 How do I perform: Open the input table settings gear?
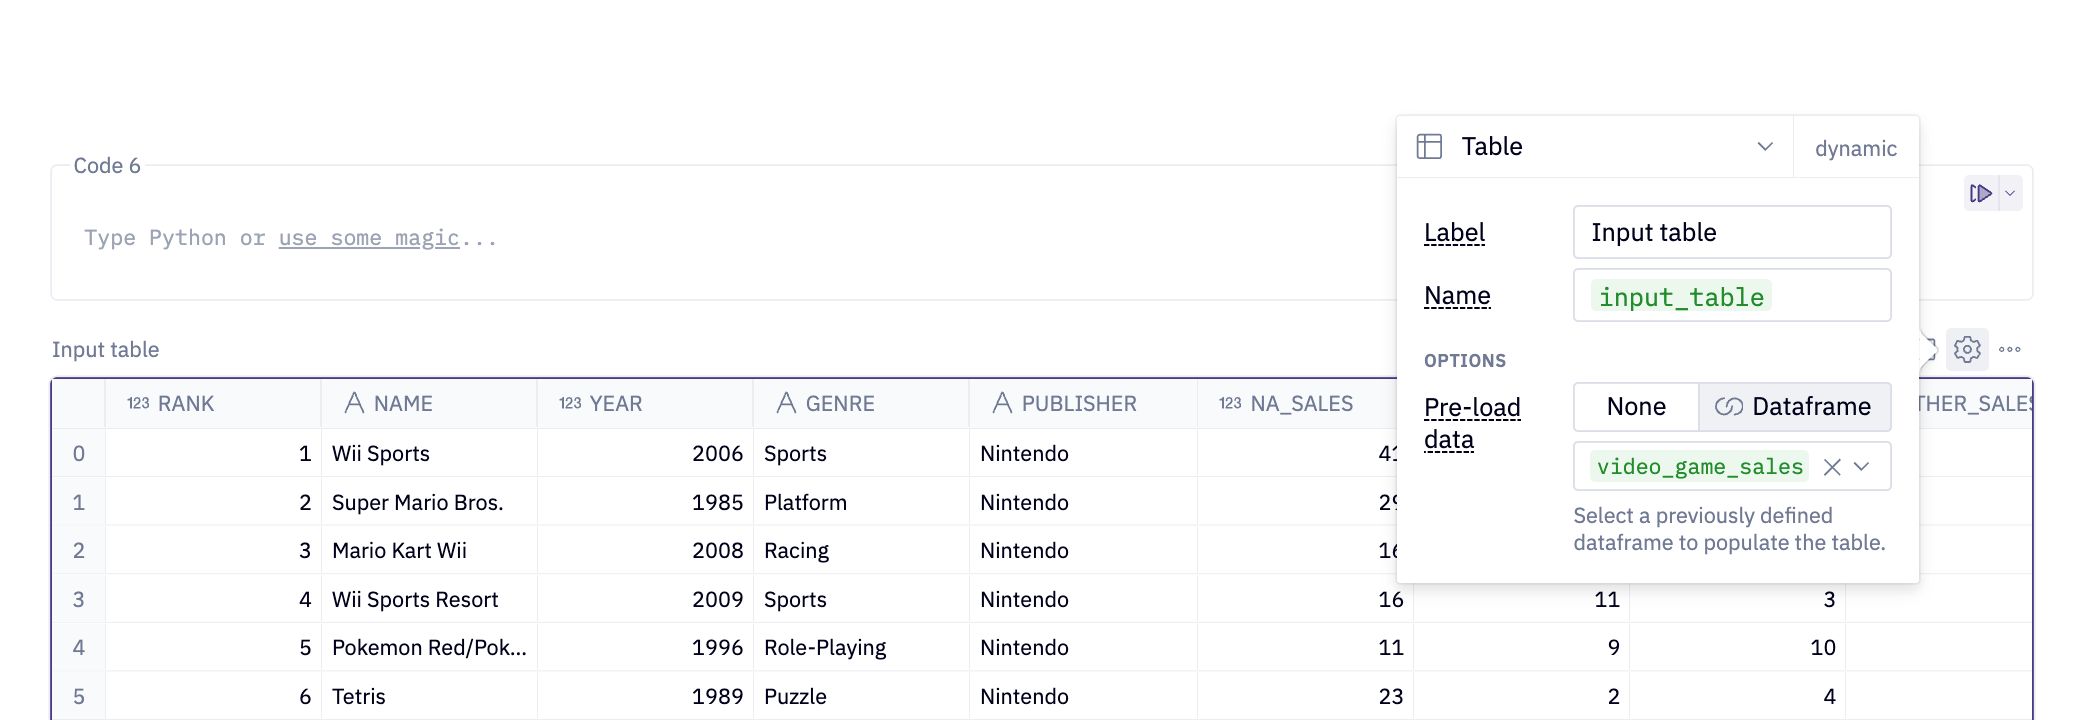pos(1966,349)
